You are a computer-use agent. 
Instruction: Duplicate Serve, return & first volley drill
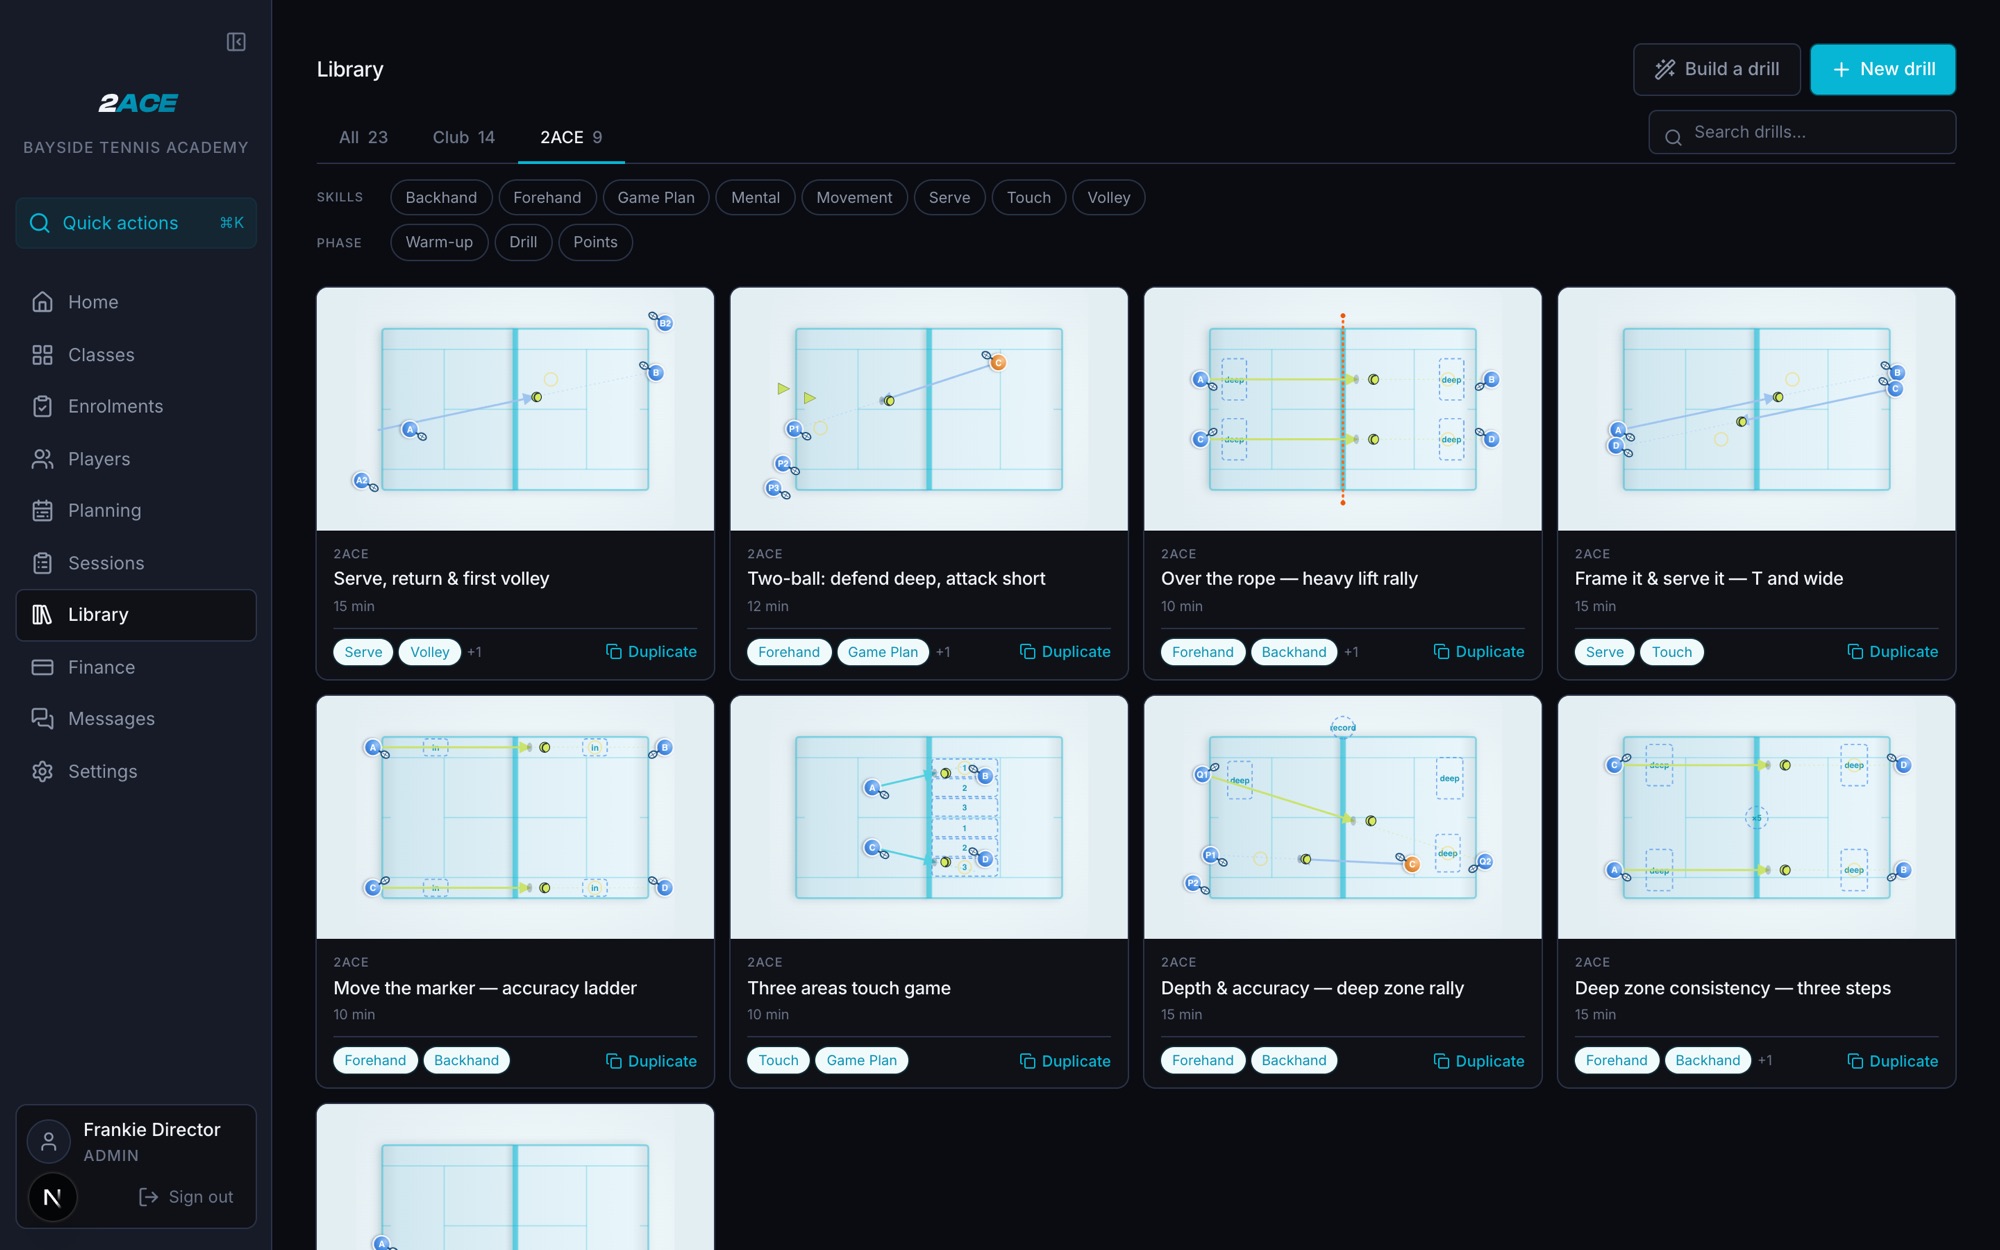pos(651,652)
